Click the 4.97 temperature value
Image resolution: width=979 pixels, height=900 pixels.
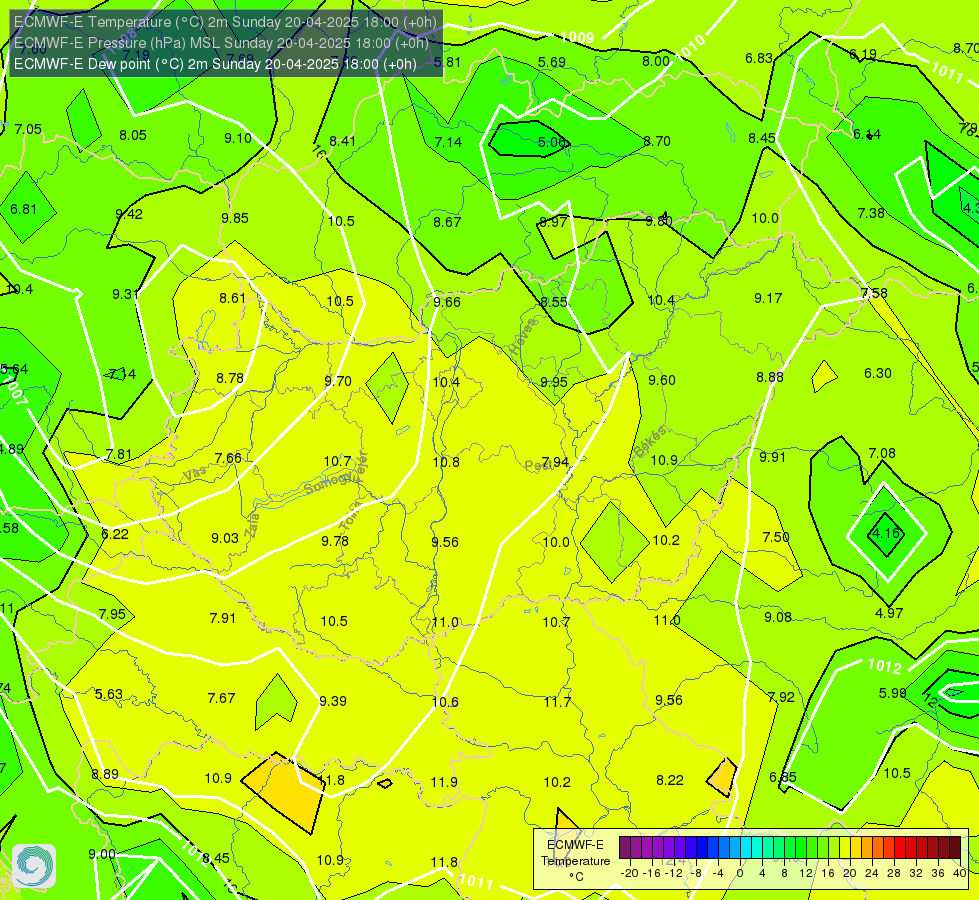pyautogui.click(x=888, y=613)
